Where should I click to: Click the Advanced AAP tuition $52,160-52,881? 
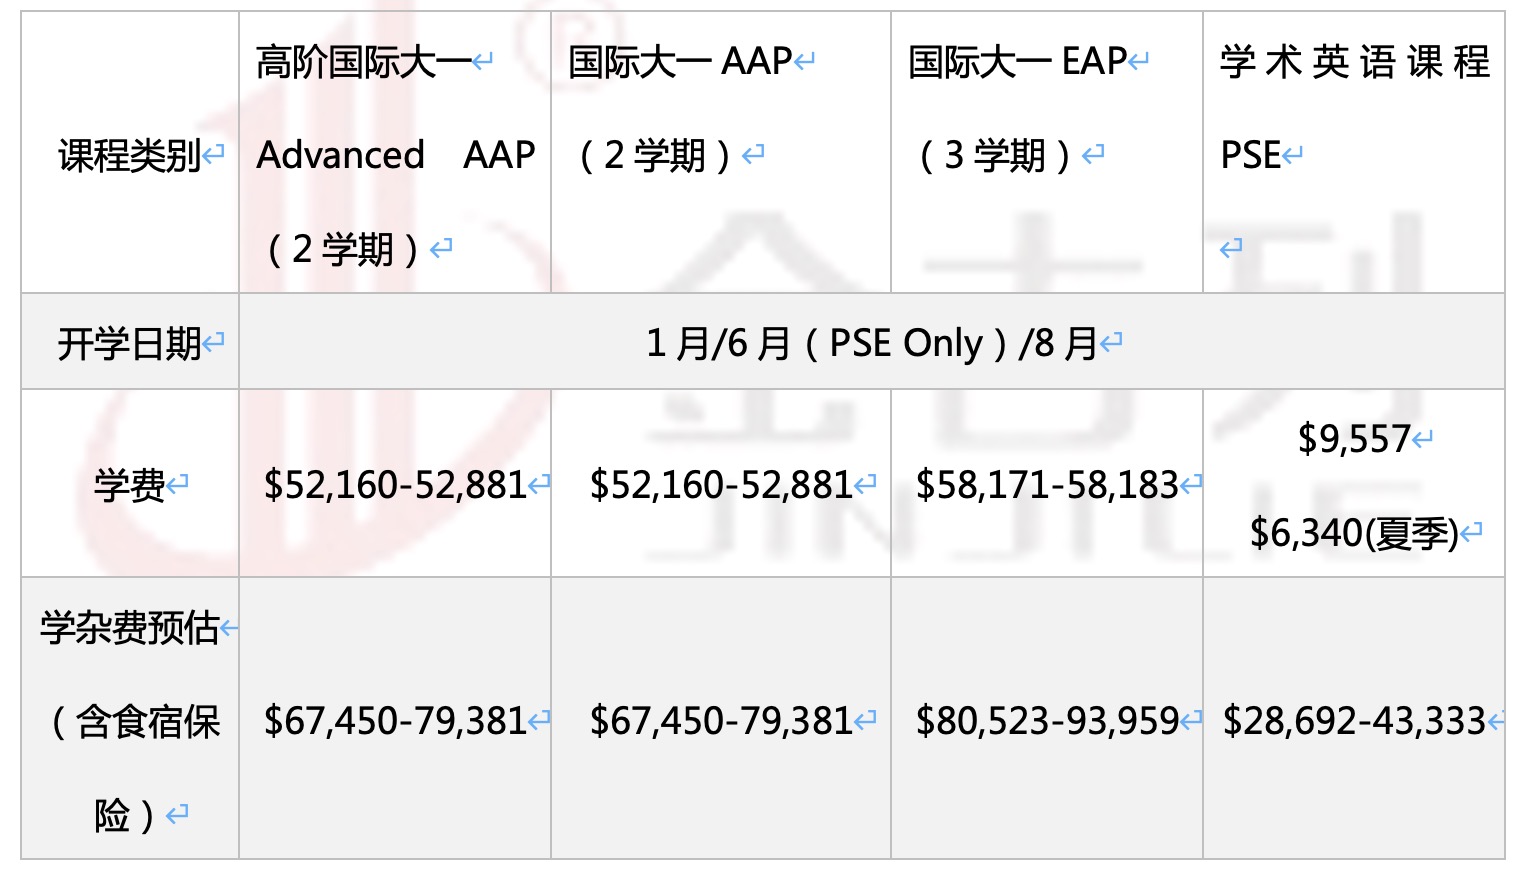(395, 485)
